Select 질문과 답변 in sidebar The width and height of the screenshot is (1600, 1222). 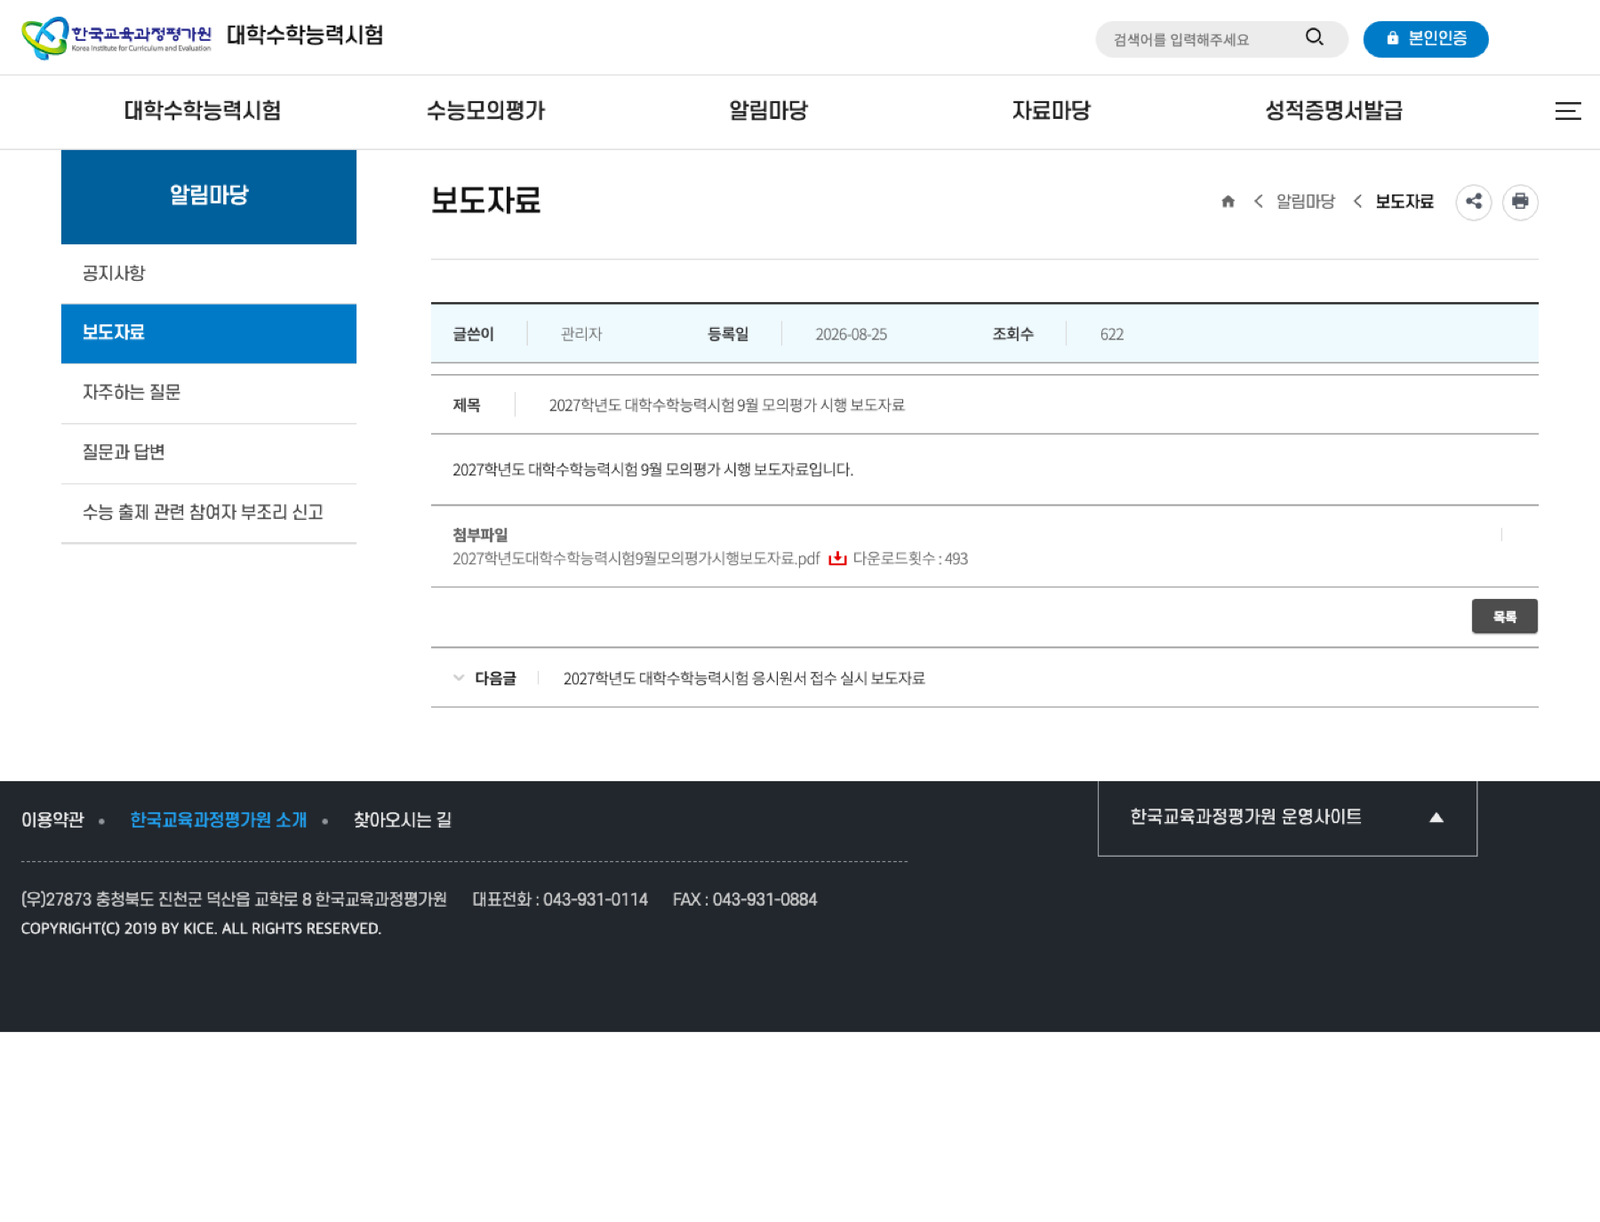(209, 453)
